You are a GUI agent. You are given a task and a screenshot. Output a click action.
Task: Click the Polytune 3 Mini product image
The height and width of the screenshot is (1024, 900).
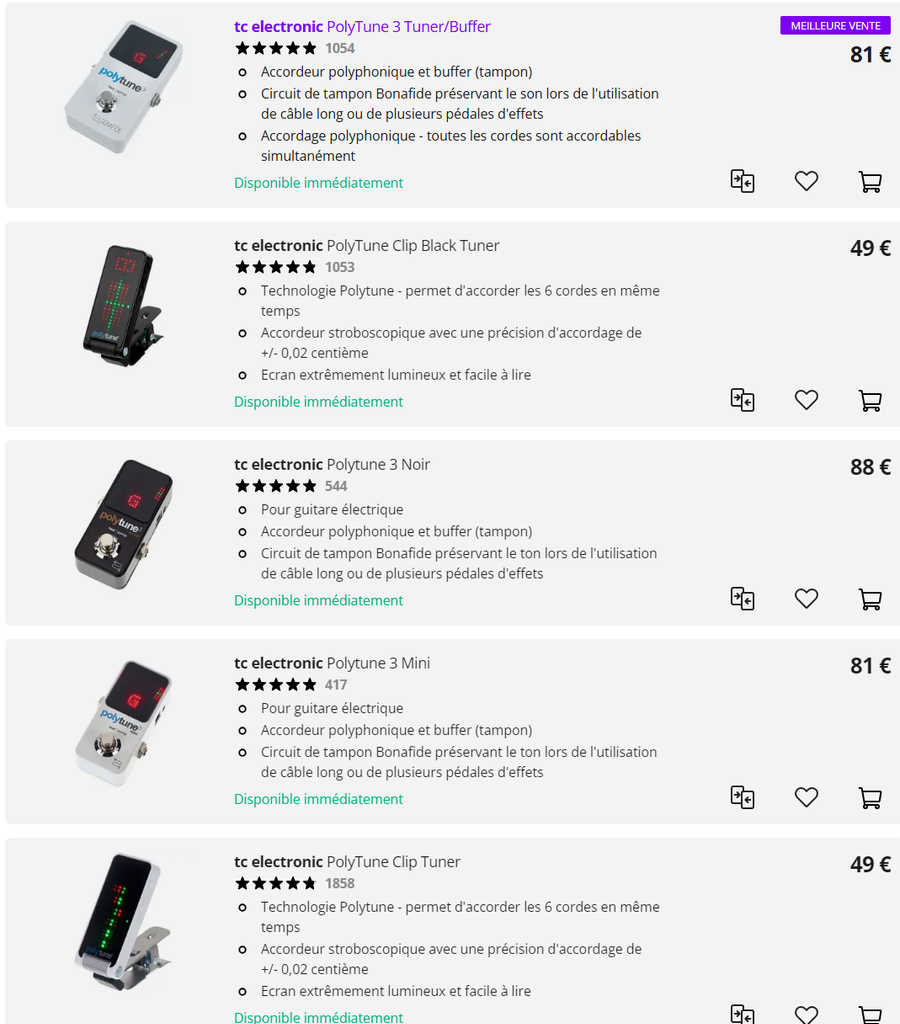click(120, 723)
